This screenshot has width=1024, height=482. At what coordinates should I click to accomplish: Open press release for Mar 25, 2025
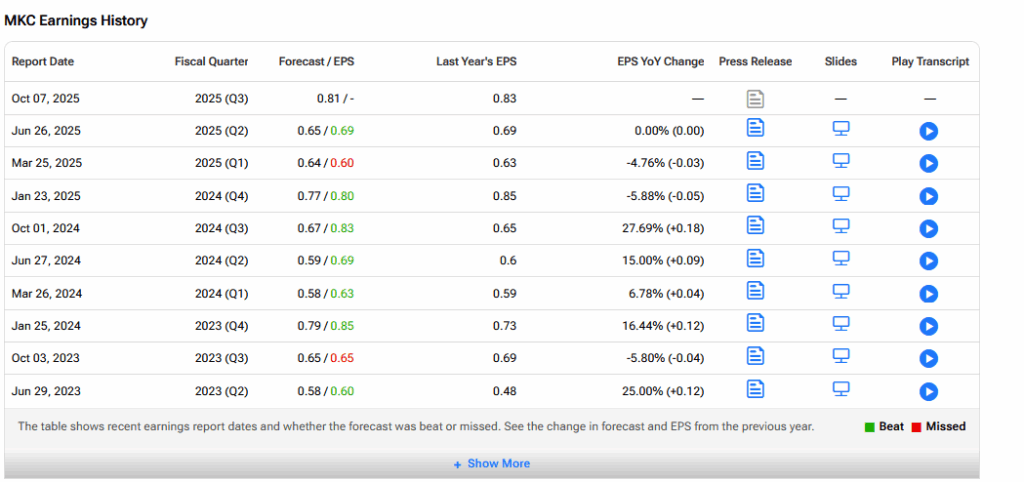tap(755, 161)
